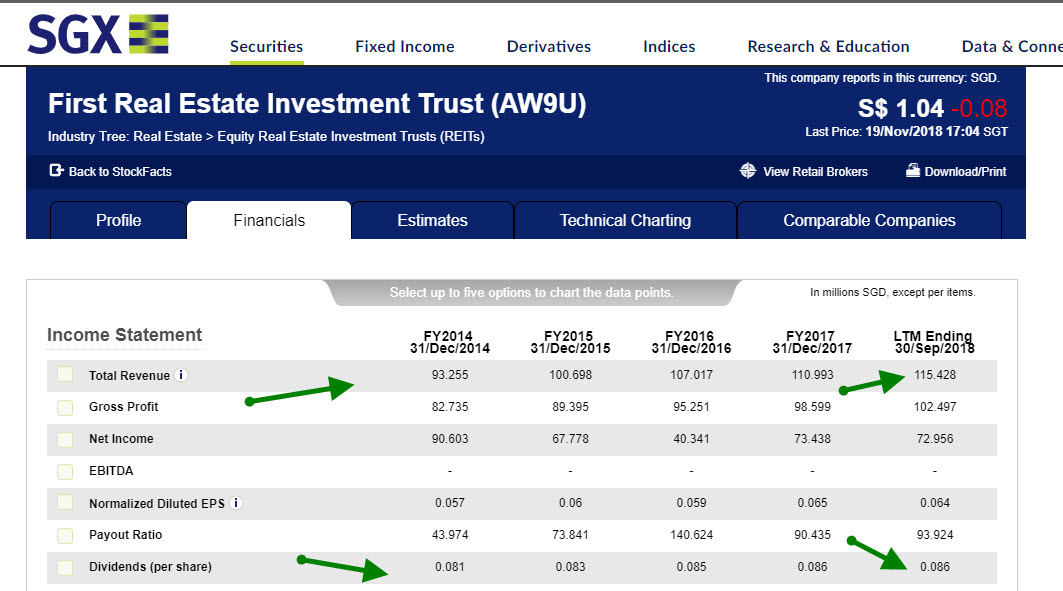
Task: Open the Research & Education menu
Action: coord(828,46)
